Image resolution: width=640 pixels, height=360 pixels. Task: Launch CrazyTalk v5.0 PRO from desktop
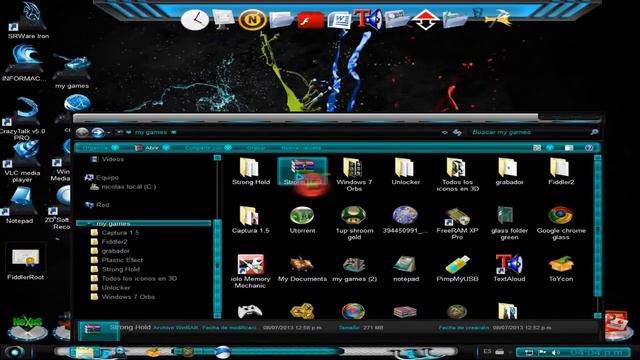click(x=22, y=118)
